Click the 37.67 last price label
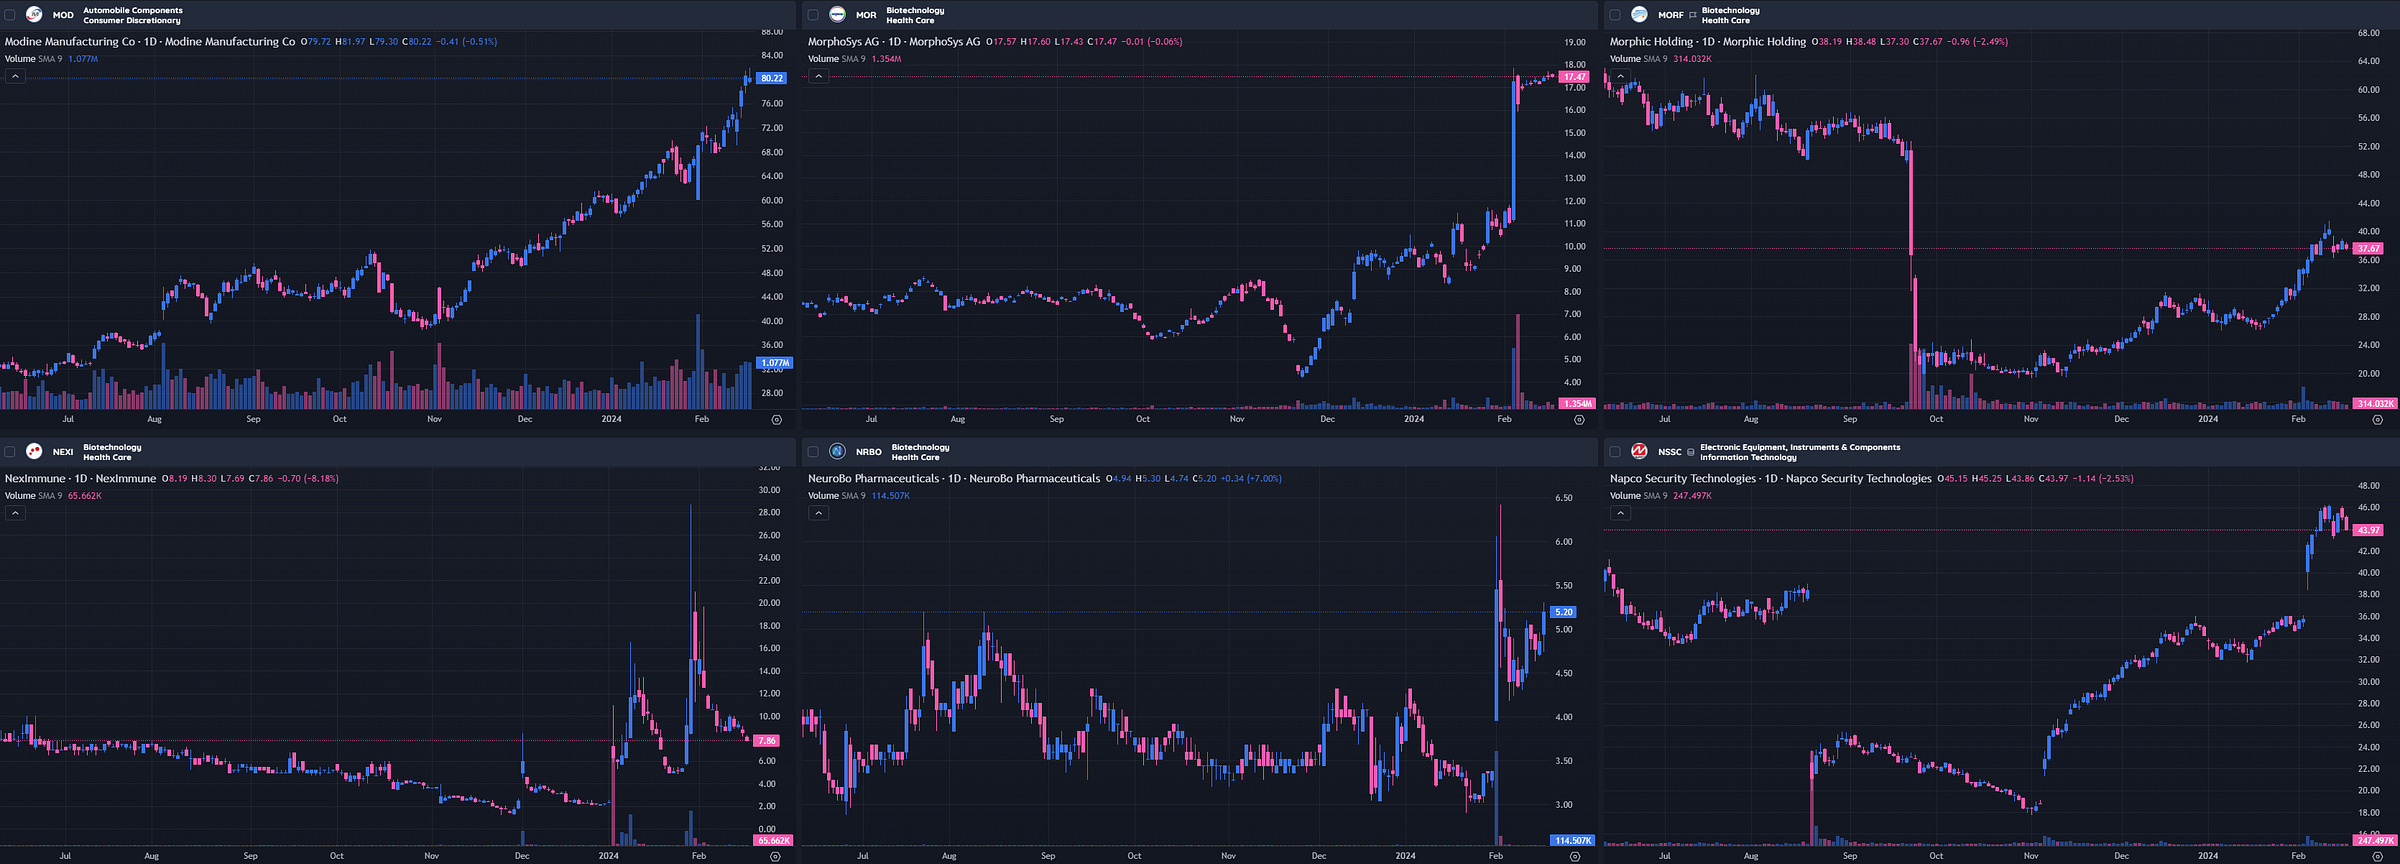 tap(2369, 249)
